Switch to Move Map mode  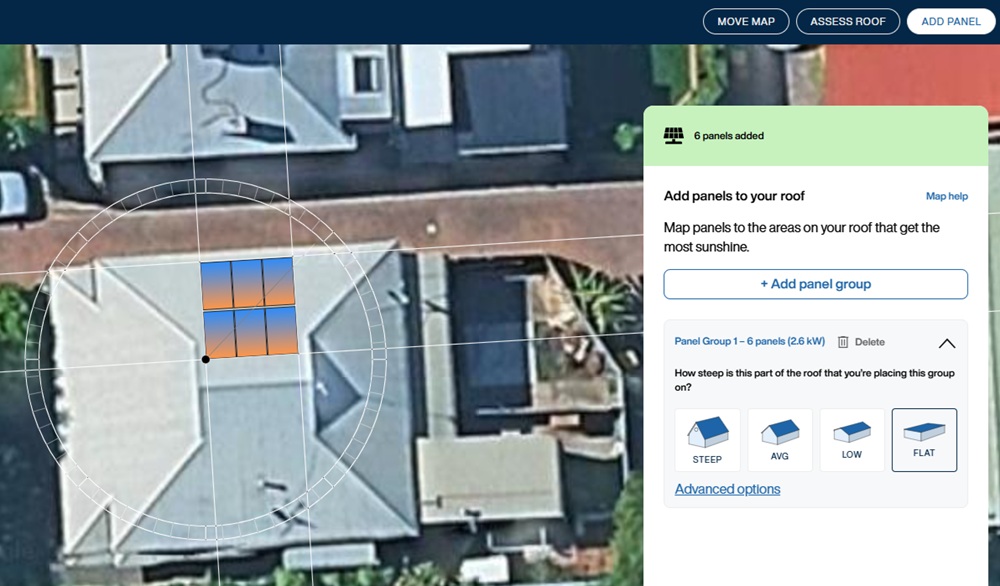point(746,22)
